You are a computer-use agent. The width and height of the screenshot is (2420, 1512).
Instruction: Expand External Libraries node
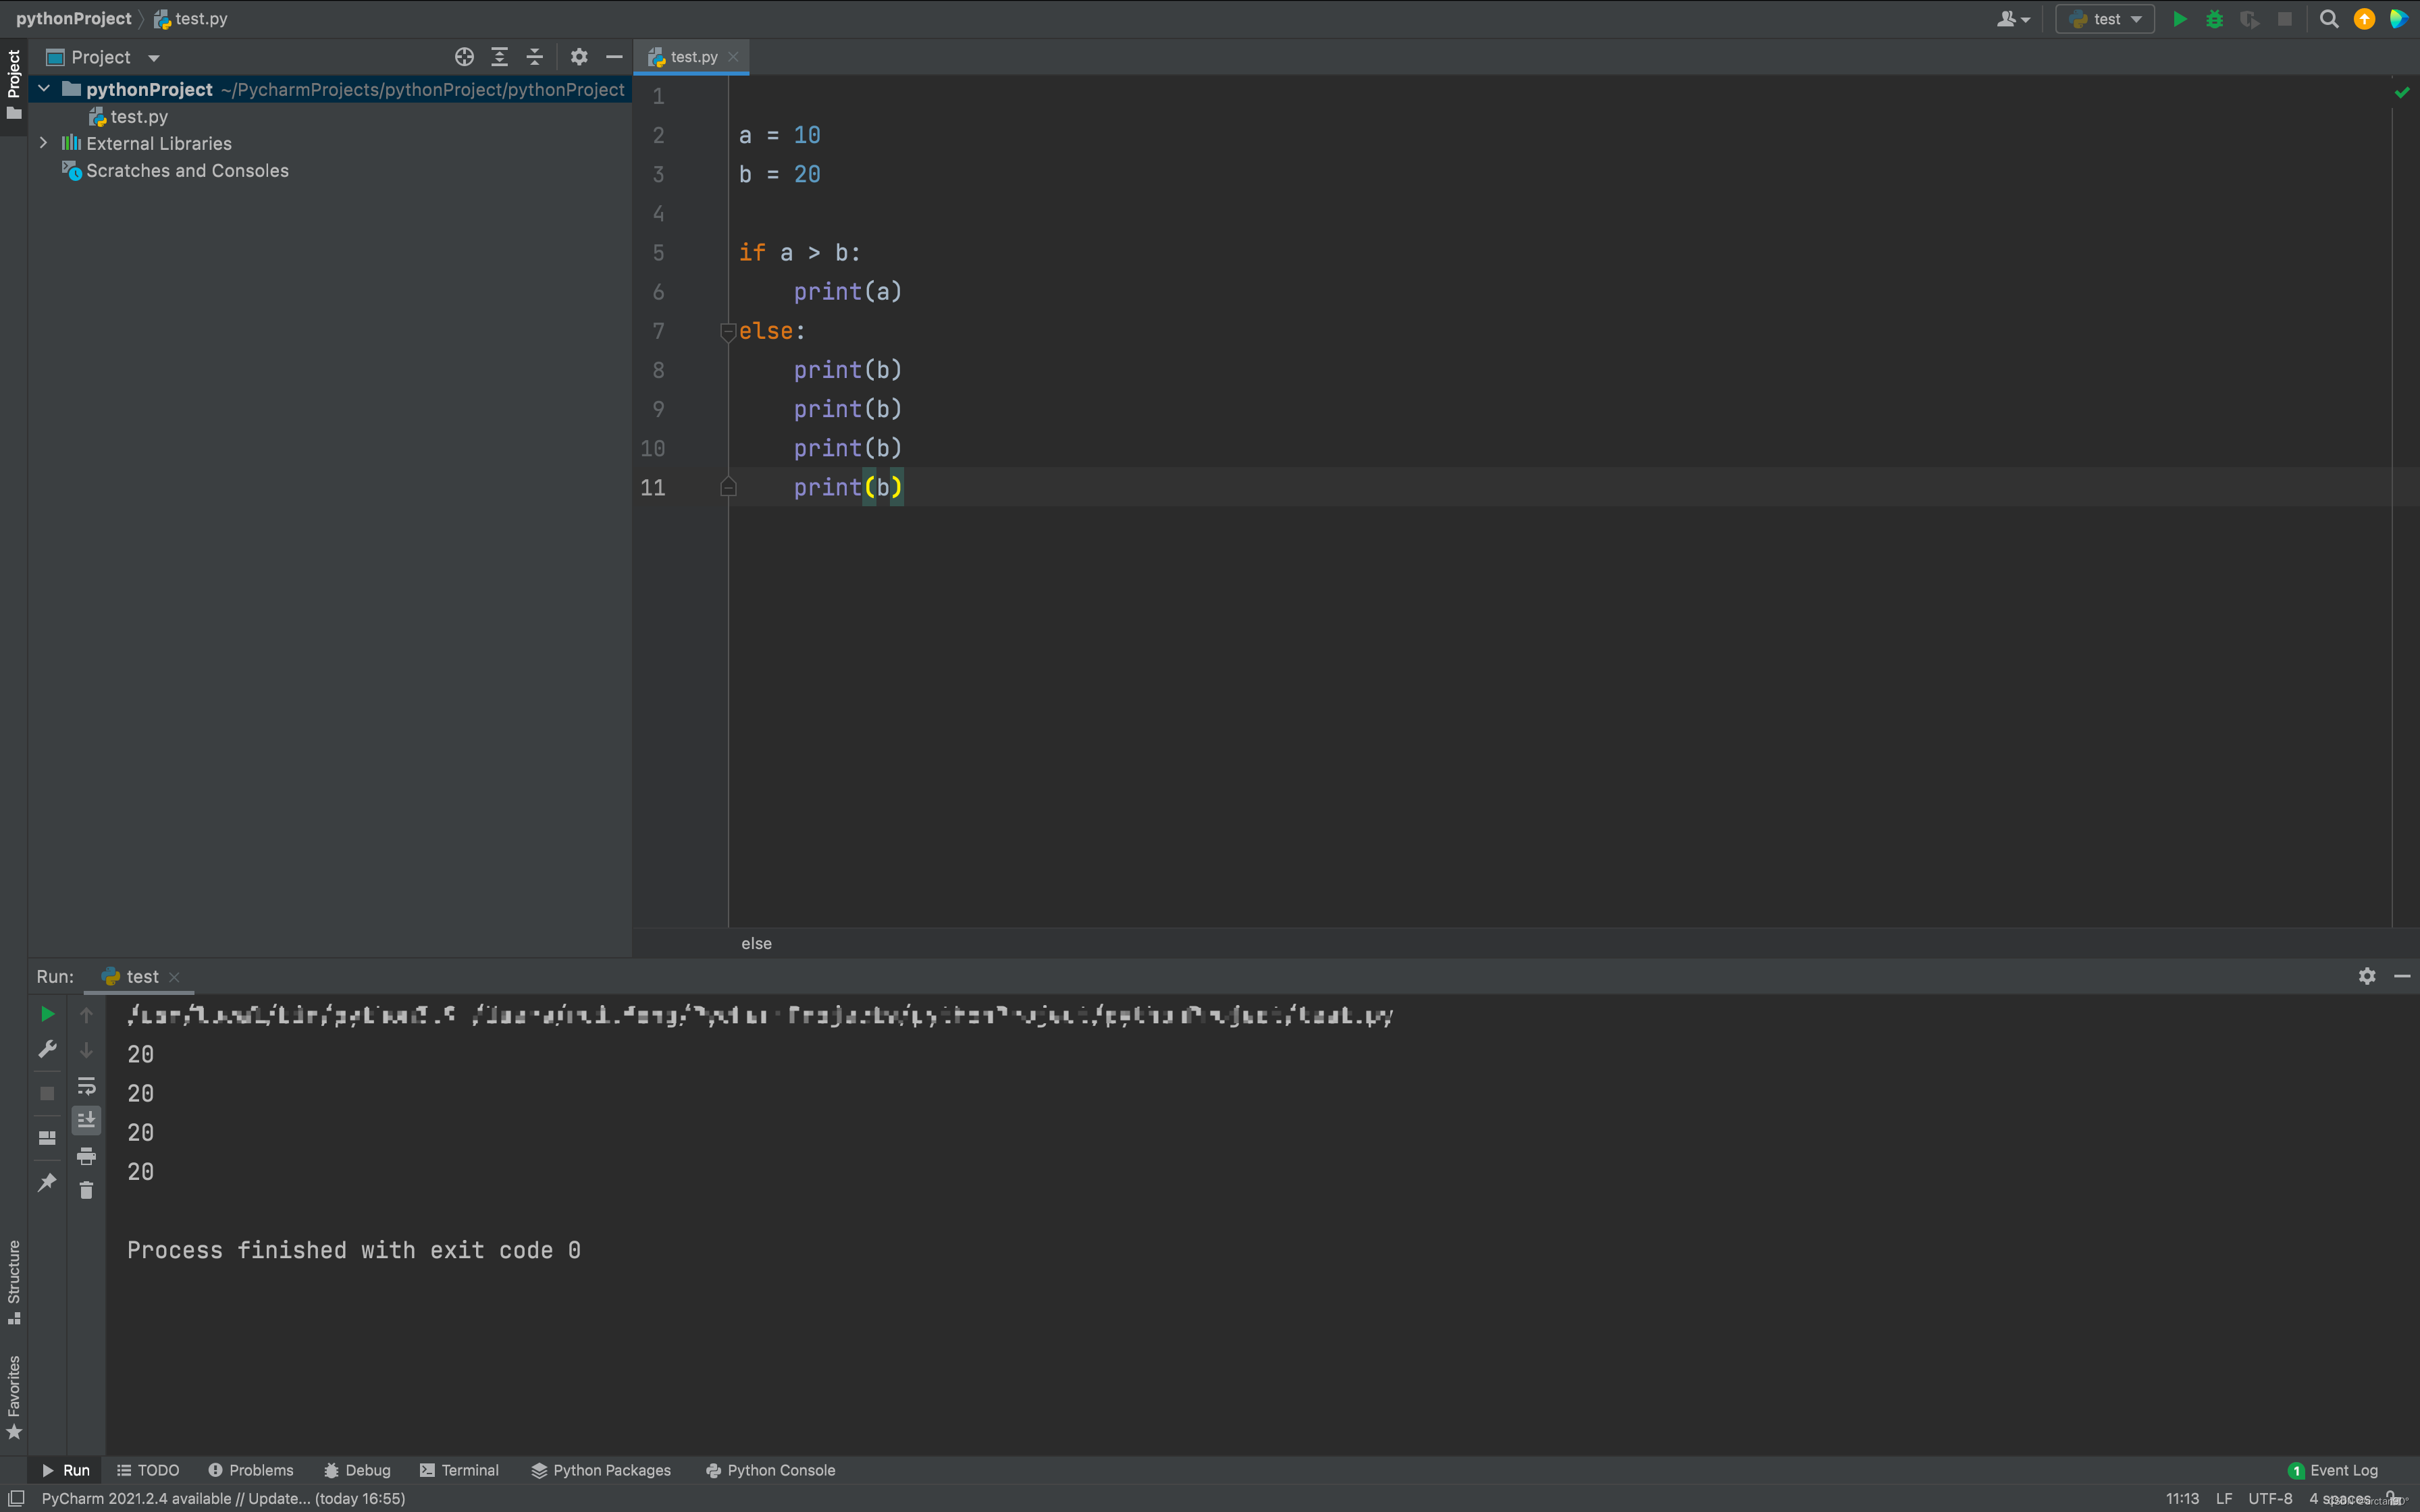44,143
